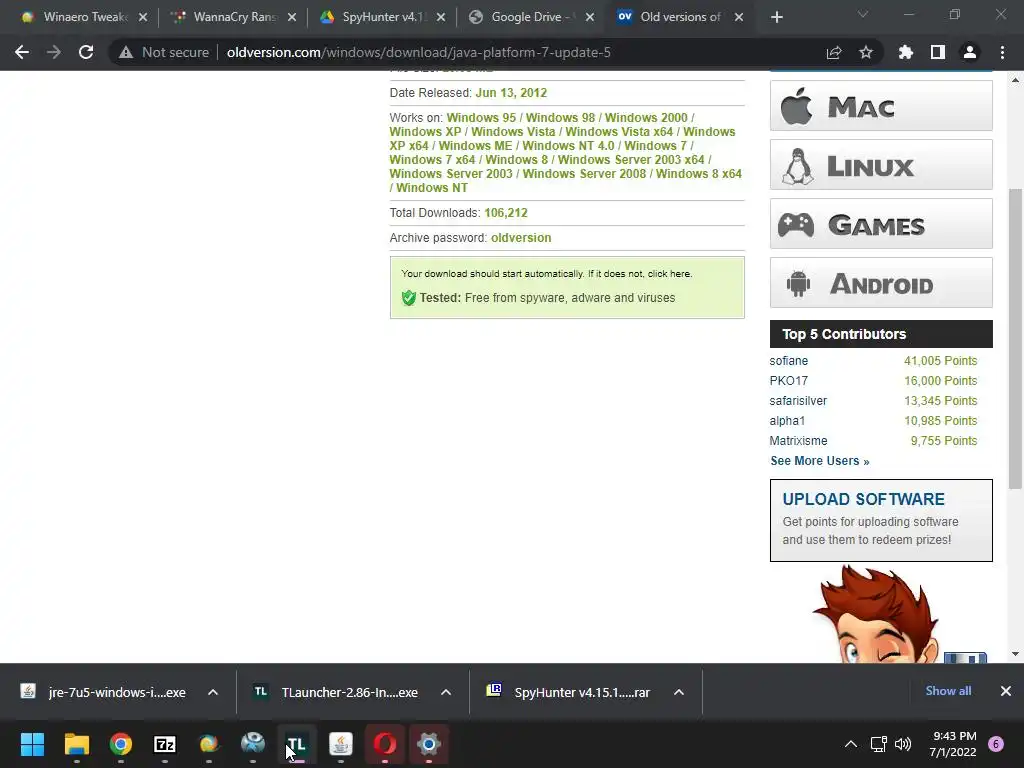This screenshot has width=1024, height=768.
Task: Open the Java taskbar icon
Action: pyautogui.click(x=341, y=744)
